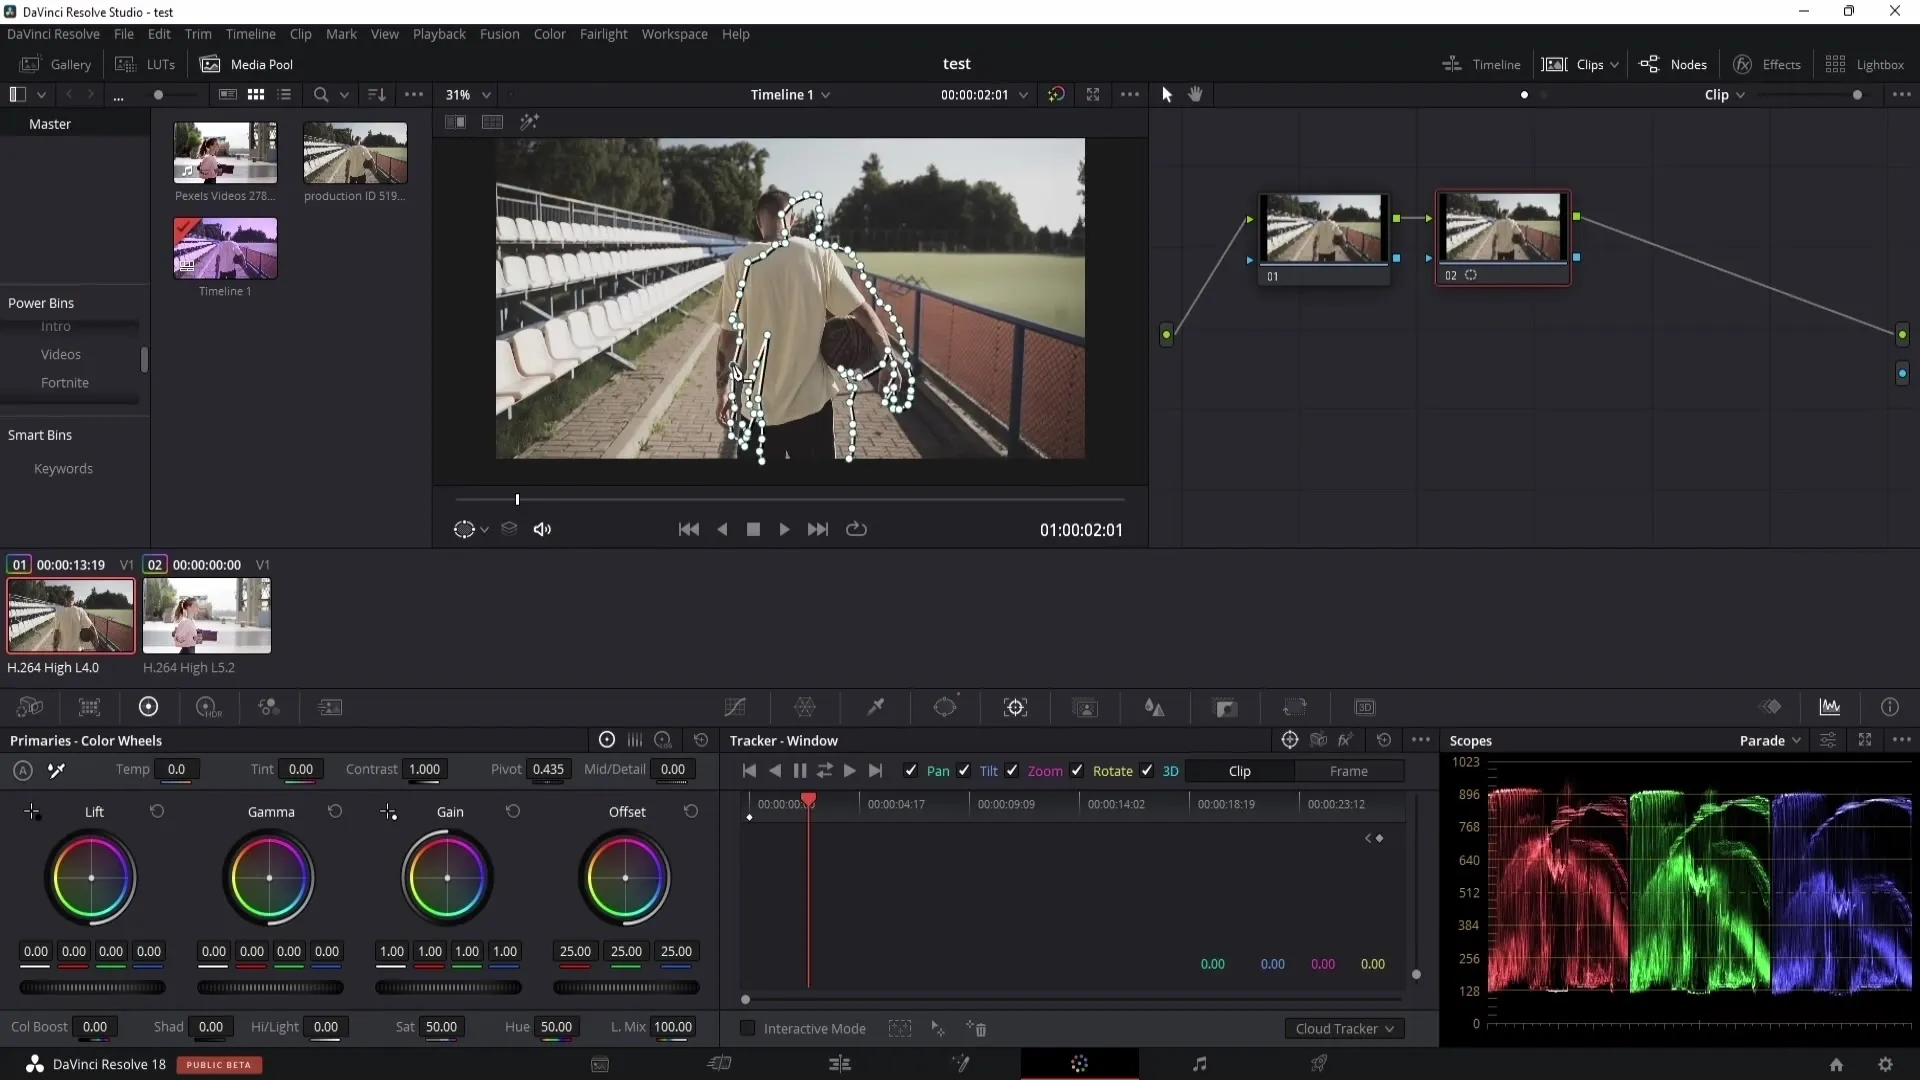Open the Curves palette icon
Image resolution: width=1920 pixels, height=1080 pixels.
[735, 707]
